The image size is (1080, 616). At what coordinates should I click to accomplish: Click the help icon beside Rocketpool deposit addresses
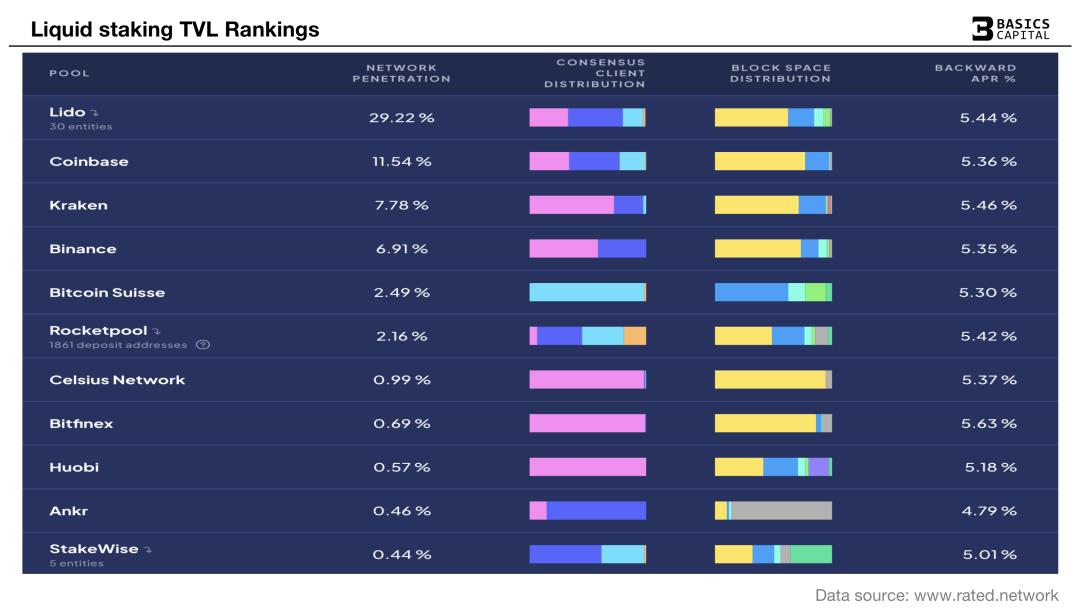(203, 345)
